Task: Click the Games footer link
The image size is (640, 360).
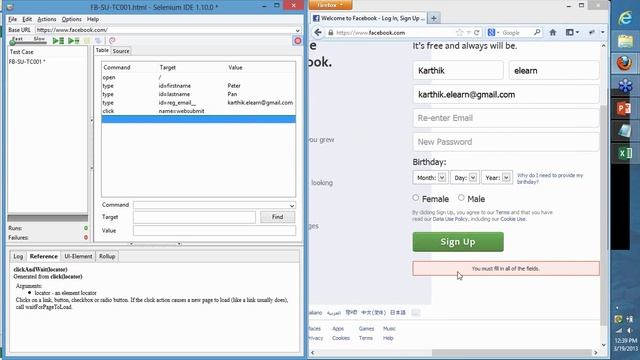Action: coord(366,329)
